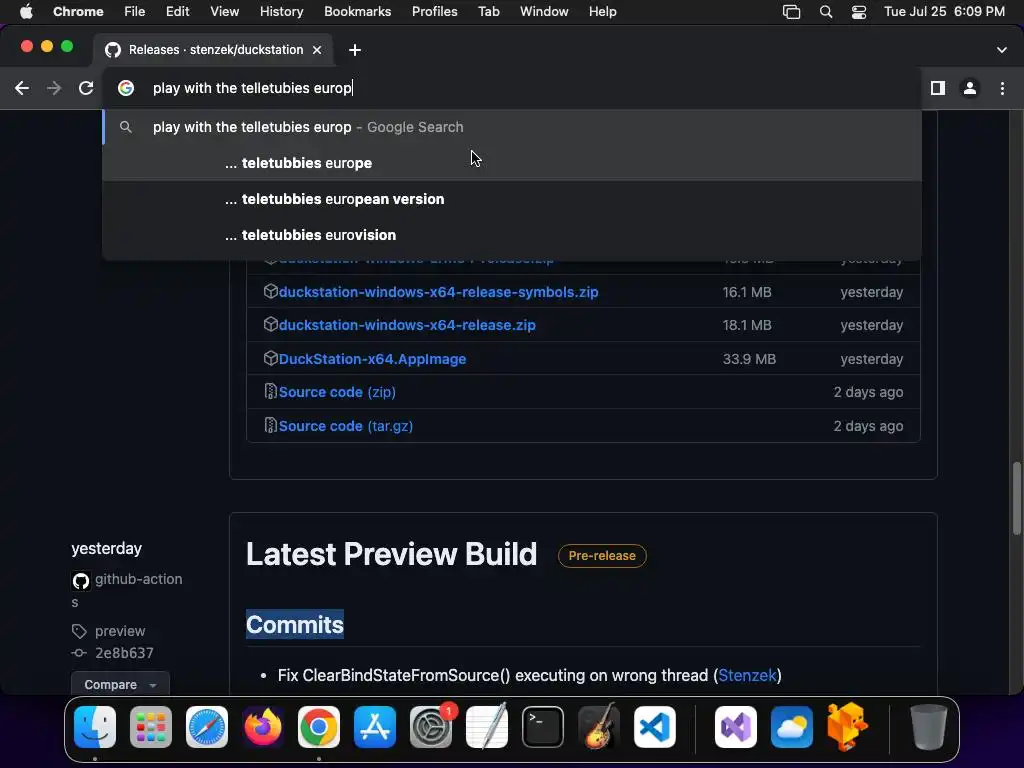Image resolution: width=1024 pixels, height=768 pixels.
Task: Click the address bar search field
Action: 512,88
